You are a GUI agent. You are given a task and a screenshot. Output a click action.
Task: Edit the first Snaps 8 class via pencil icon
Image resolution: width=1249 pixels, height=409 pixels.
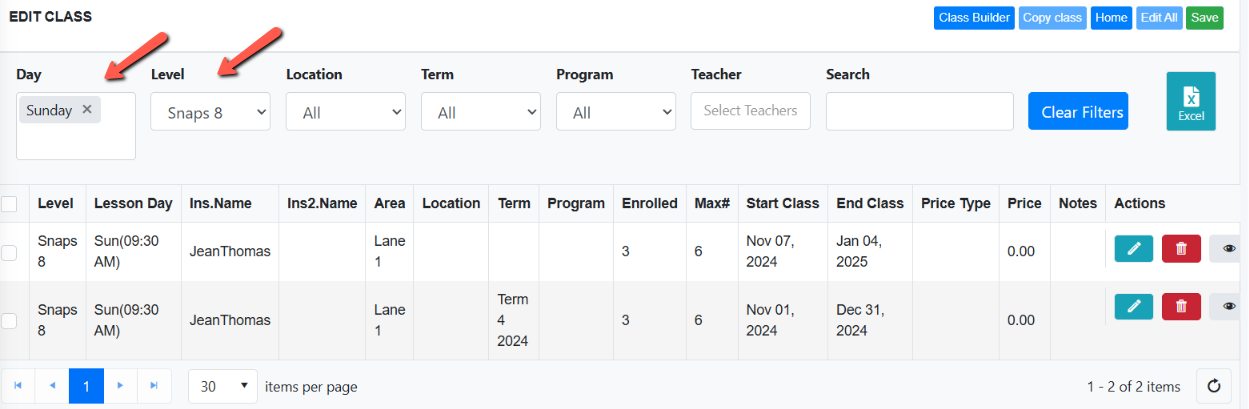tap(1134, 249)
